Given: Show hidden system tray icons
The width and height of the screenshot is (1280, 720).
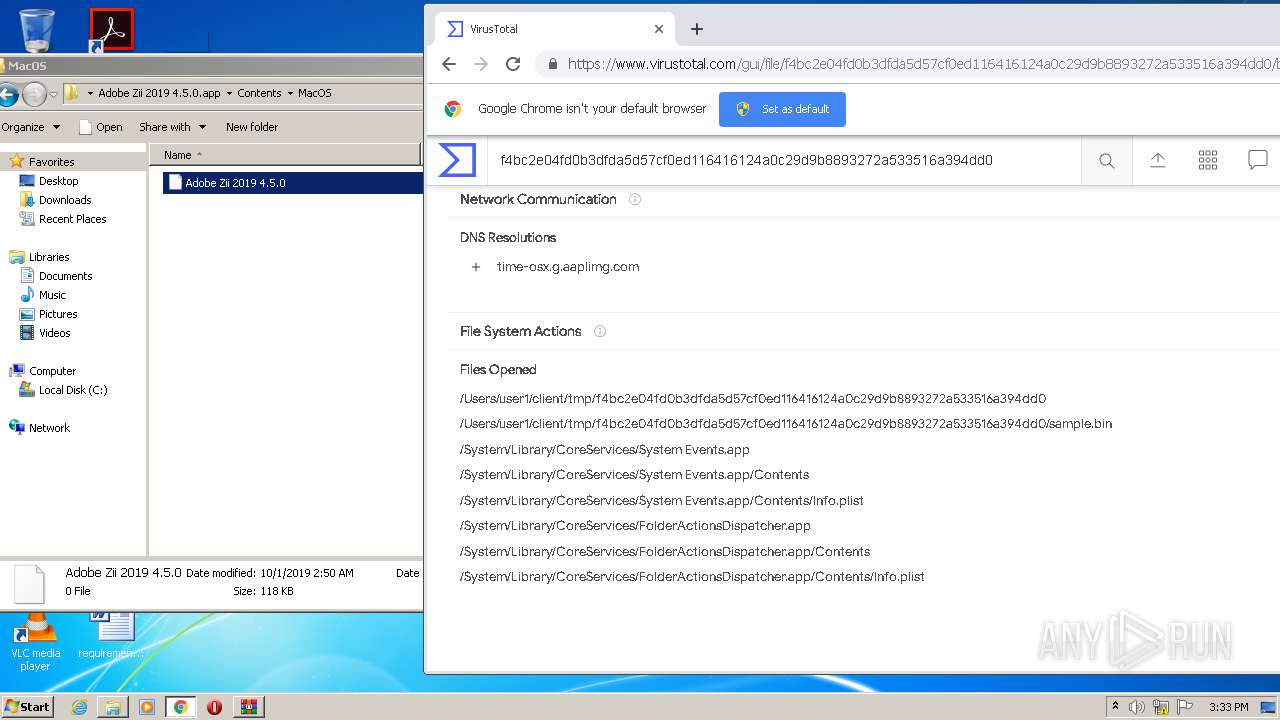Looking at the screenshot, I should pyautogui.click(x=1115, y=706).
